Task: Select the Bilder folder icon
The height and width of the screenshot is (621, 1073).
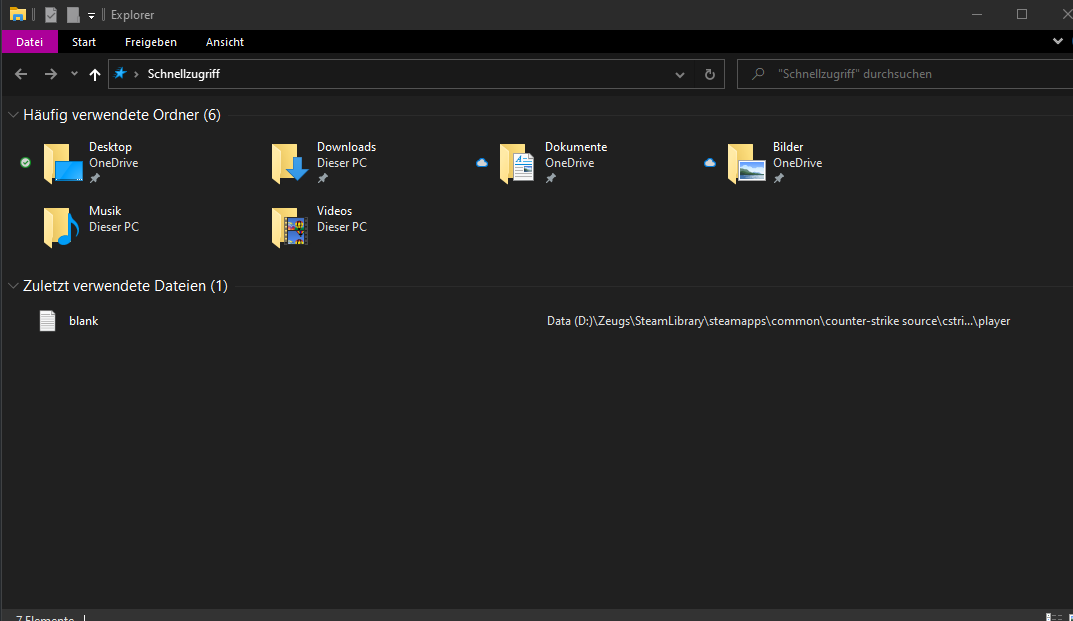Action: click(x=746, y=163)
